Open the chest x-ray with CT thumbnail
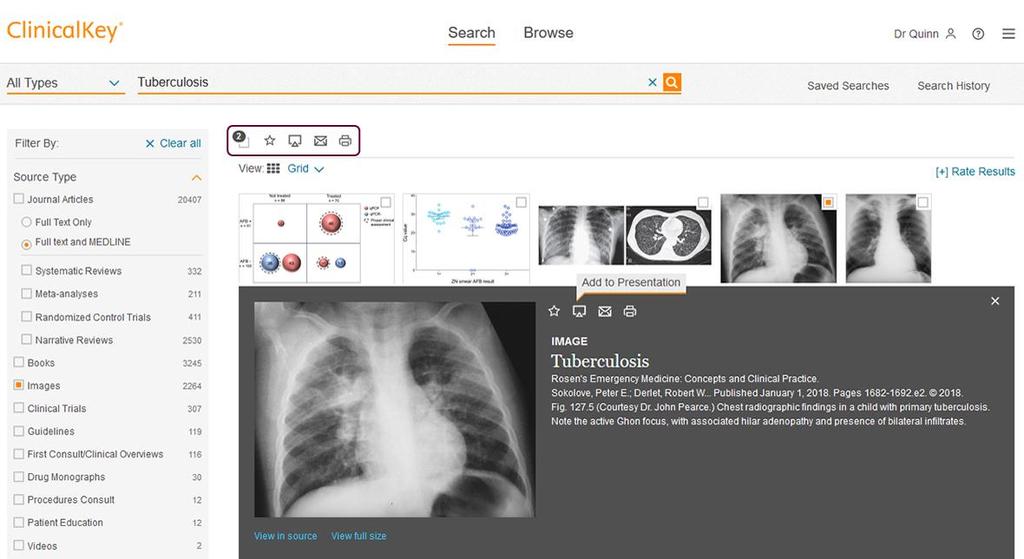 click(x=625, y=235)
